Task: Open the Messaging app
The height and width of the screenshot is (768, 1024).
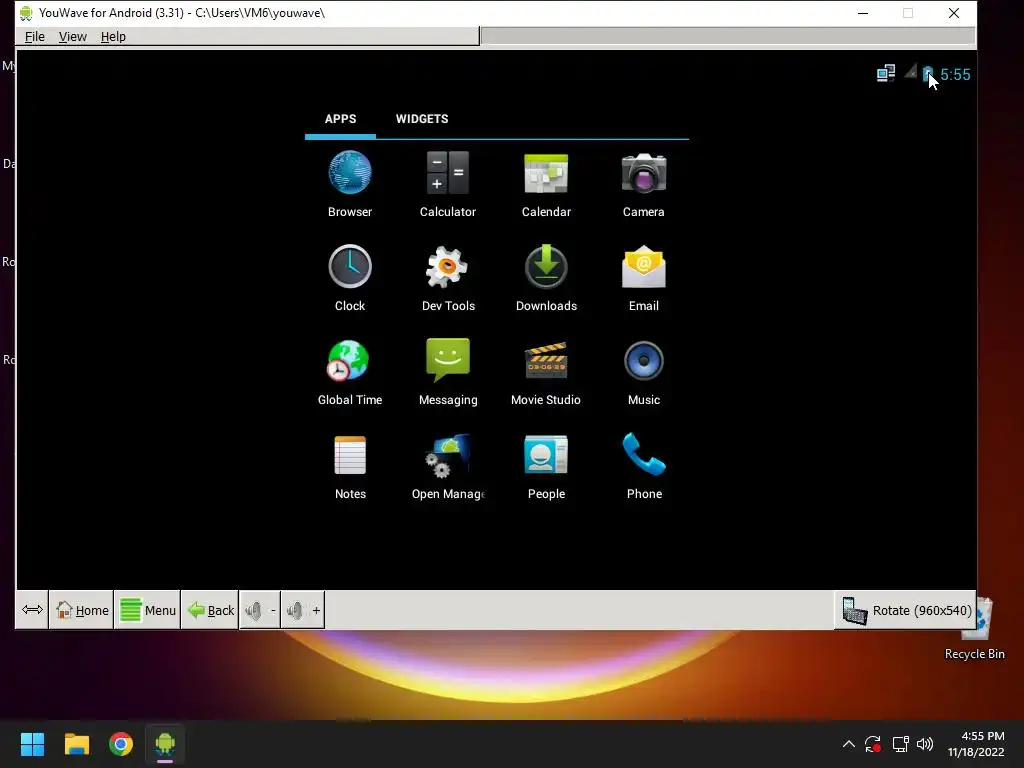Action: point(448,372)
